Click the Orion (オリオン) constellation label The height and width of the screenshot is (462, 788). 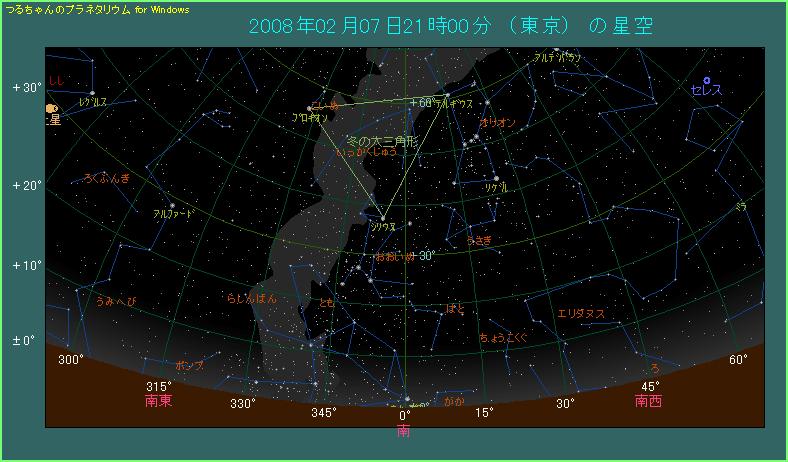(x=498, y=122)
